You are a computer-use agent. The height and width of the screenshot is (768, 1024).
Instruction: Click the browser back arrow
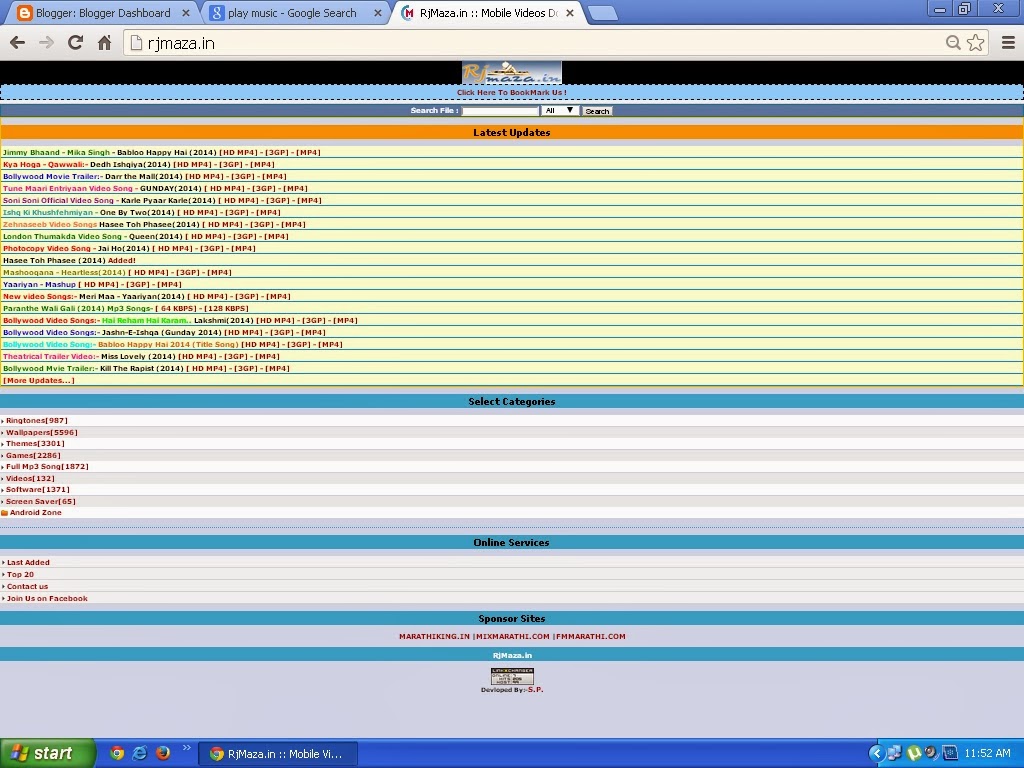pyautogui.click(x=18, y=43)
